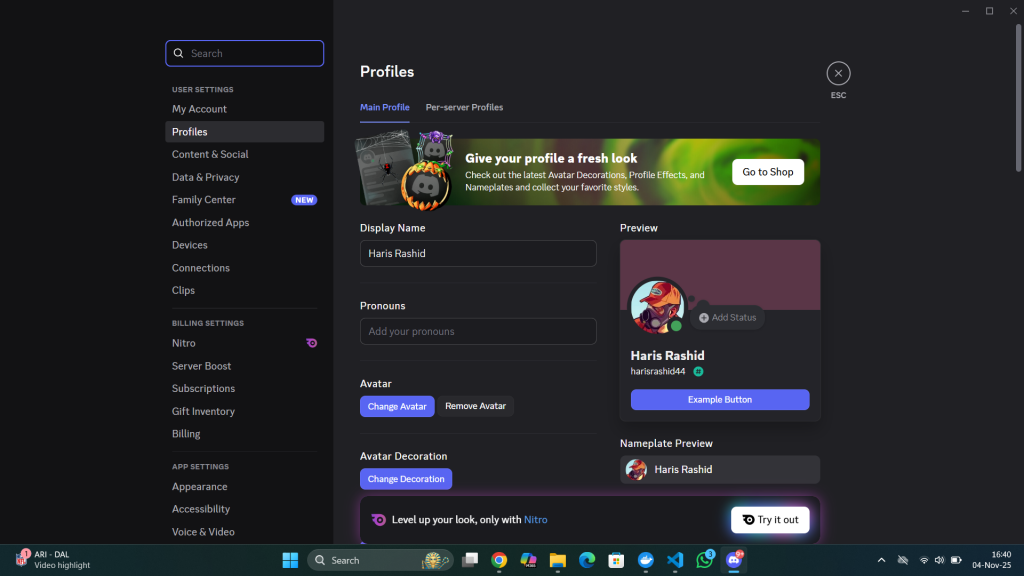Click the badge icon beside harisrashid44
Viewport: 1024px width, 576px height.
pyautogui.click(x=698, y=371)
